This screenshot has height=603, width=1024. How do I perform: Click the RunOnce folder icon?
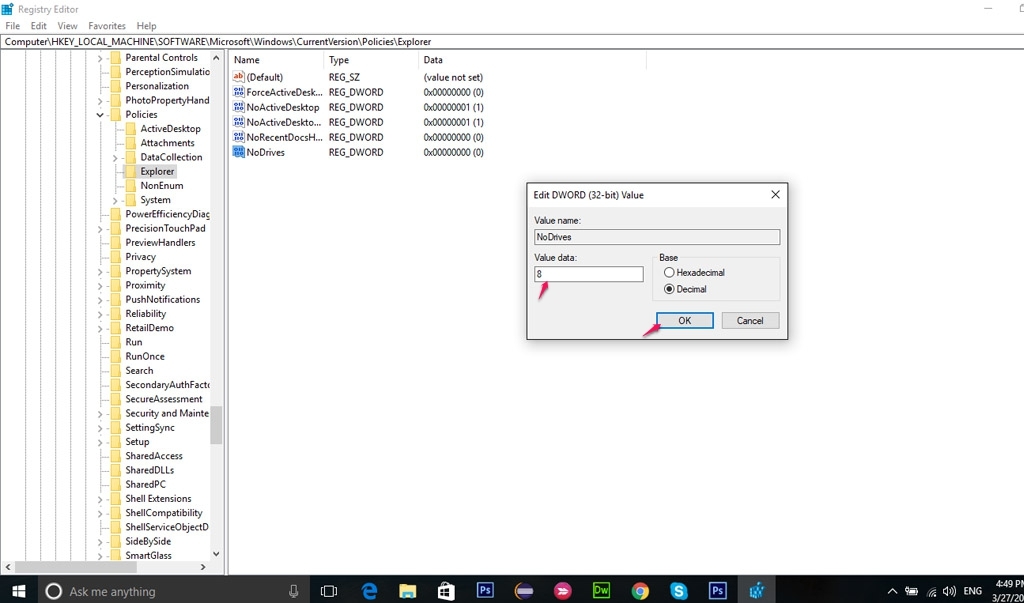point(116,356)
